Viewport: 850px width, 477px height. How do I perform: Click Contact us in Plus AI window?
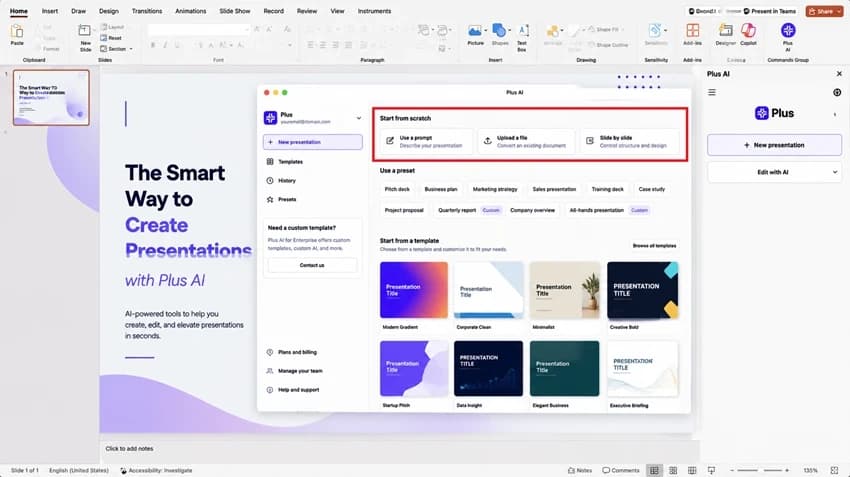[x=312, y=265]
